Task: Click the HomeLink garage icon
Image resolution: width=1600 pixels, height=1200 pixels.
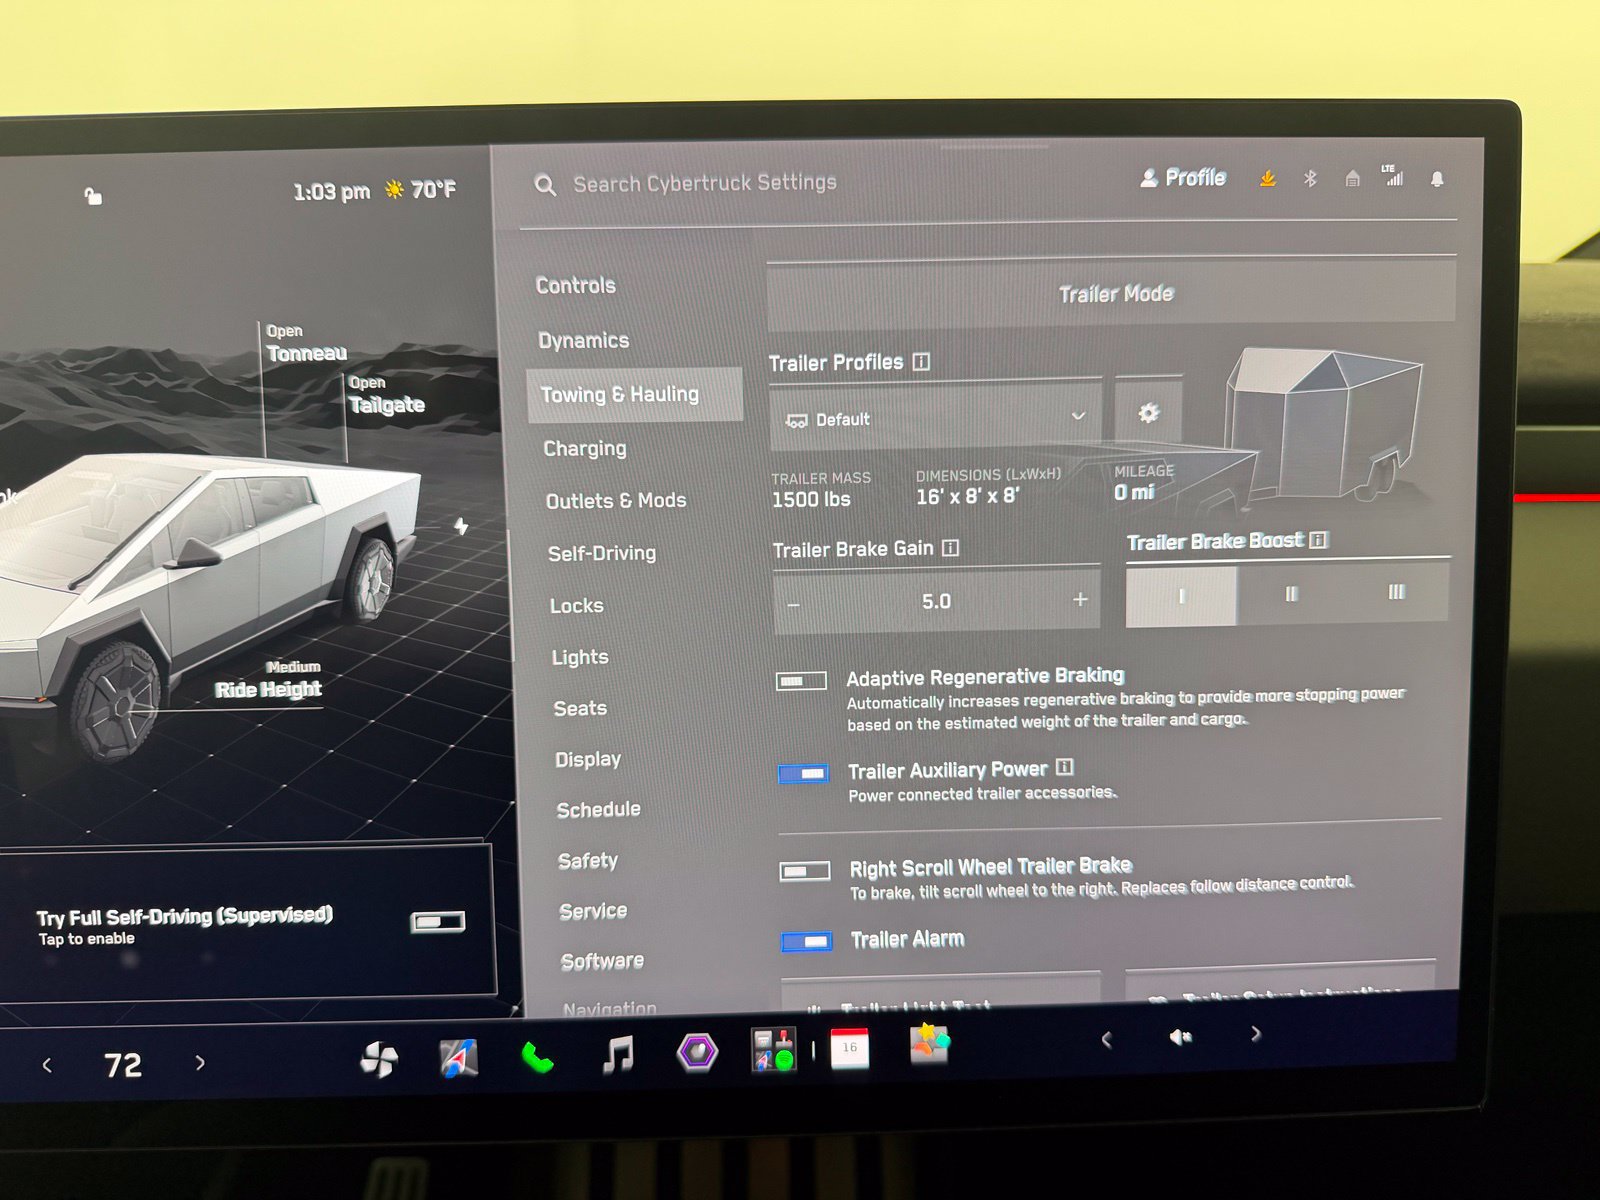Action: [x=1352, y=179]
